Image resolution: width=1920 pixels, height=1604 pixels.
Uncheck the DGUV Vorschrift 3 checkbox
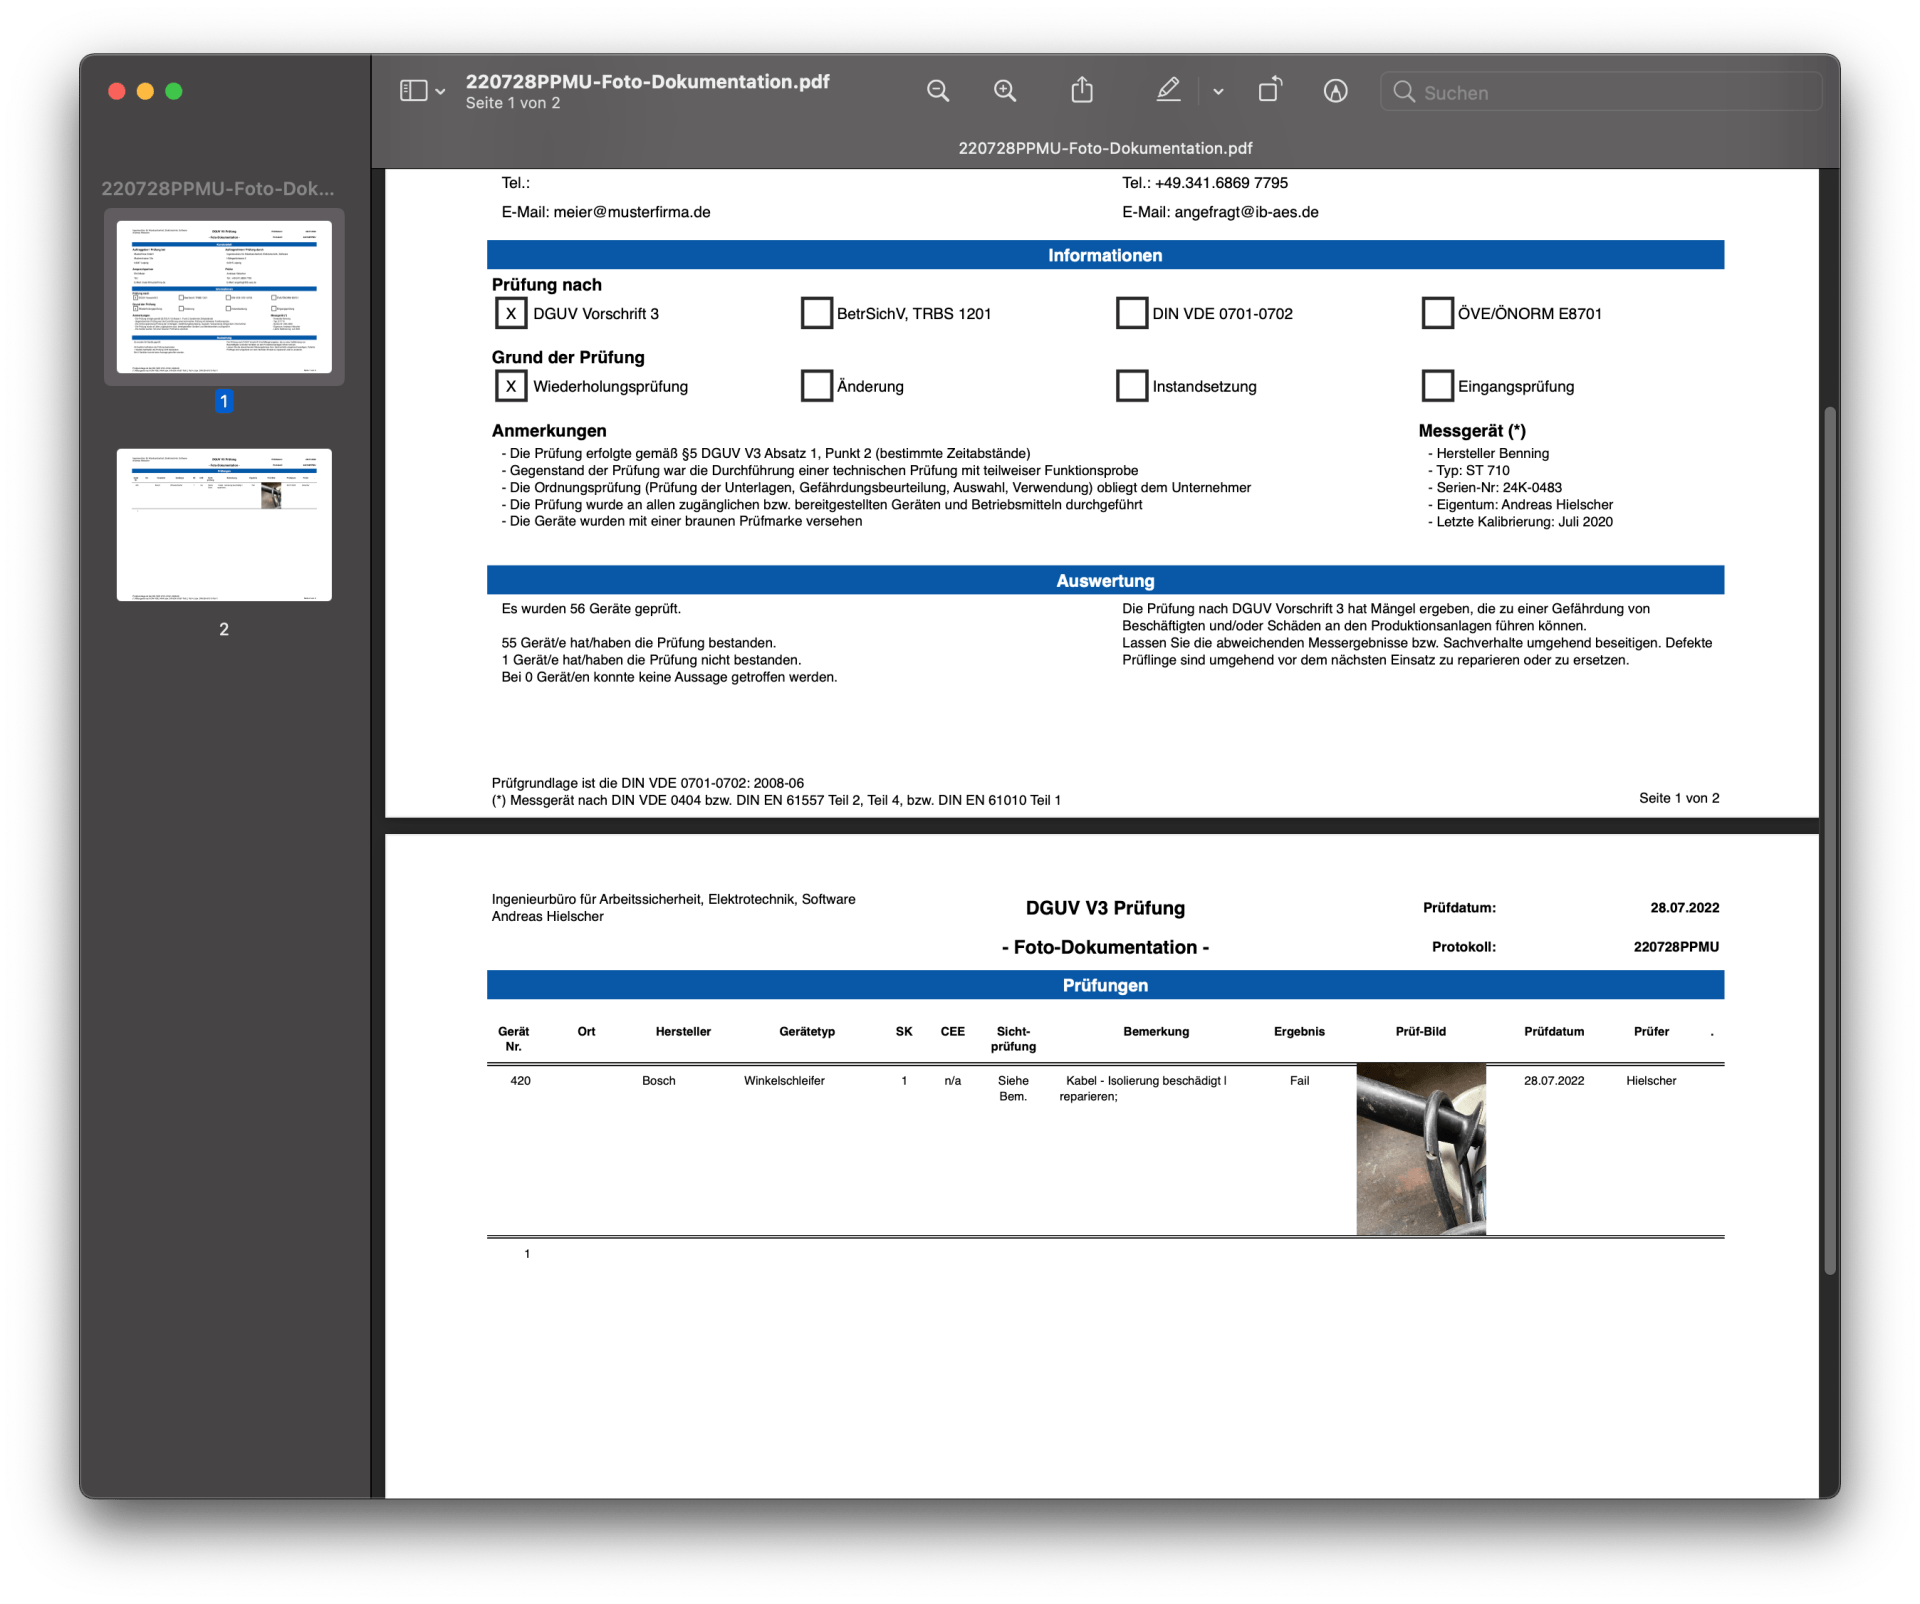coord(510,313)
